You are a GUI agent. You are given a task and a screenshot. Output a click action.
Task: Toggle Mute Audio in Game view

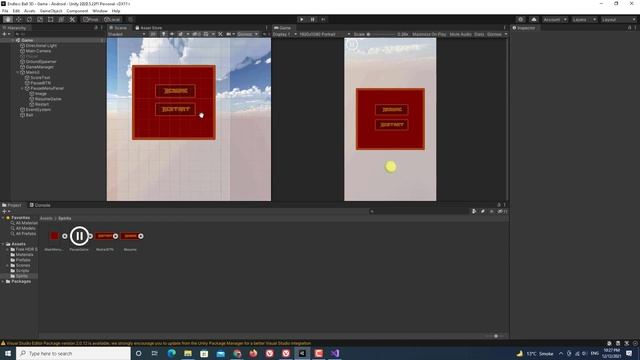click(x=460, y=34)
